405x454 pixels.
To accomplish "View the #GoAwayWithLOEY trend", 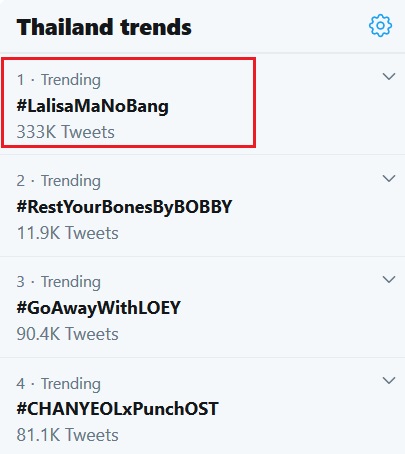I will point(99,308).
